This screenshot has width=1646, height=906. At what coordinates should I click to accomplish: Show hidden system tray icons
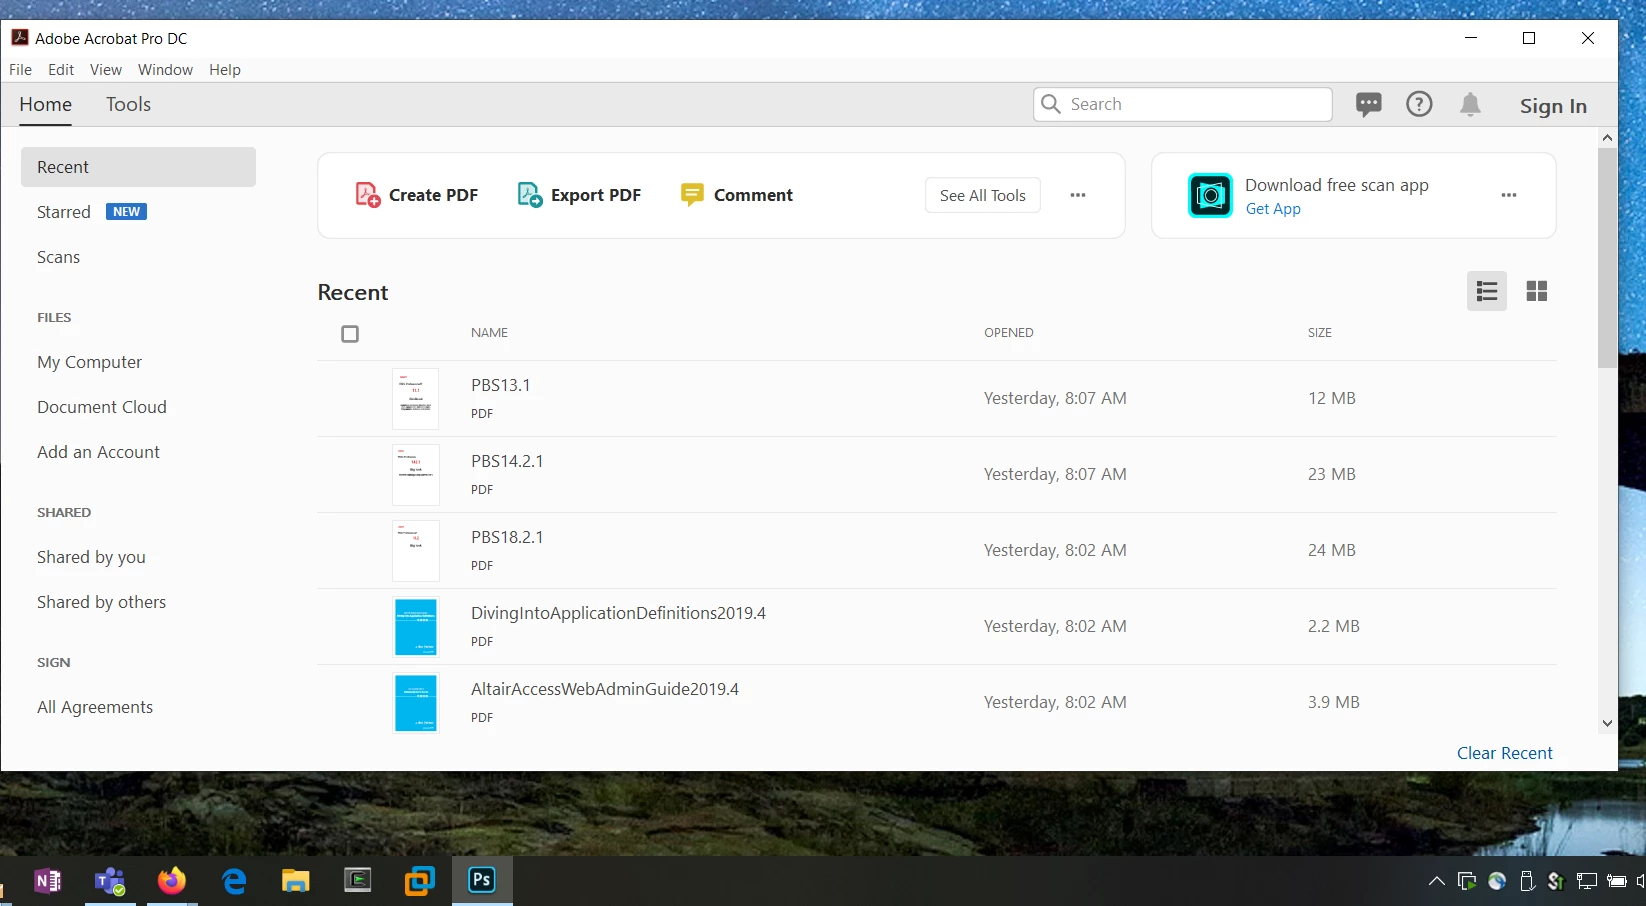pyautogui.click(x=1437, y=881)
